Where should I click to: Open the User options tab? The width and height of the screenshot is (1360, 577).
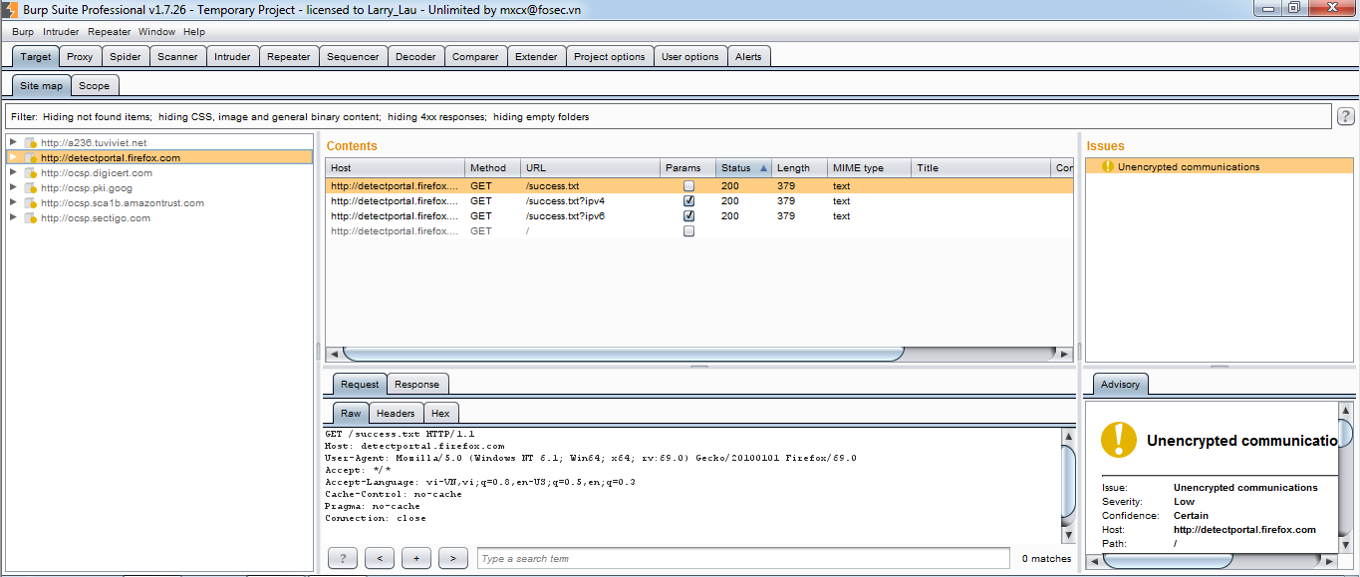pyautogui.click(x=690, y=57)
